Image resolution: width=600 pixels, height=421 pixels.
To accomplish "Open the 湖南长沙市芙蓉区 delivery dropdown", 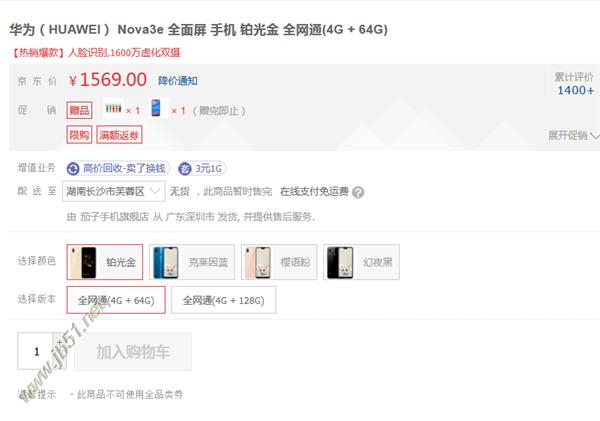I will coord(114,191).
